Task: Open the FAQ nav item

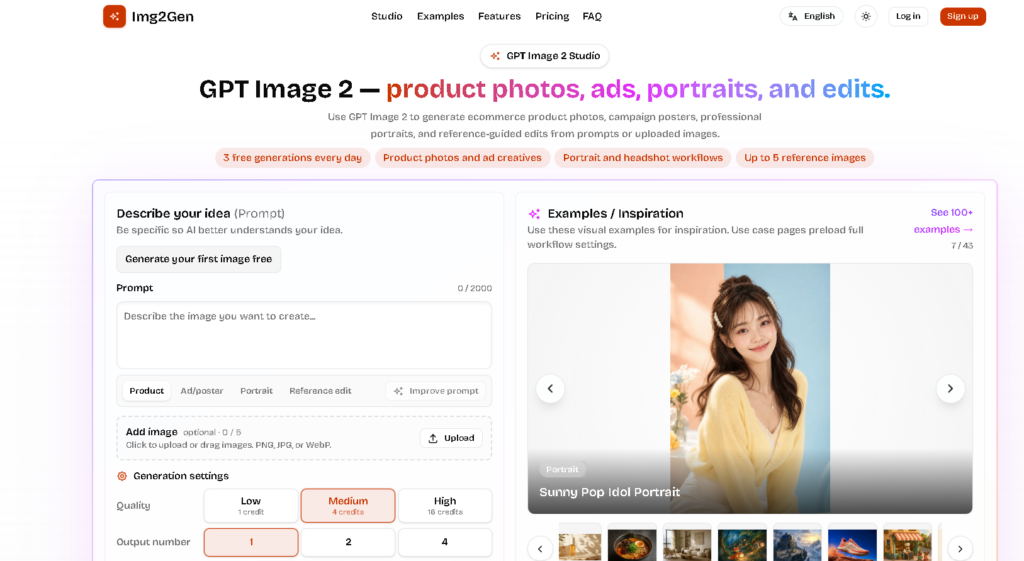Action: point(592,16)
